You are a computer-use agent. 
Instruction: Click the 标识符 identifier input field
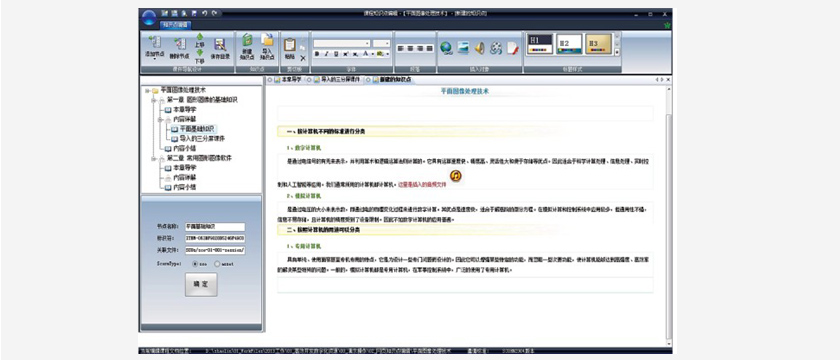coord(215,239)
